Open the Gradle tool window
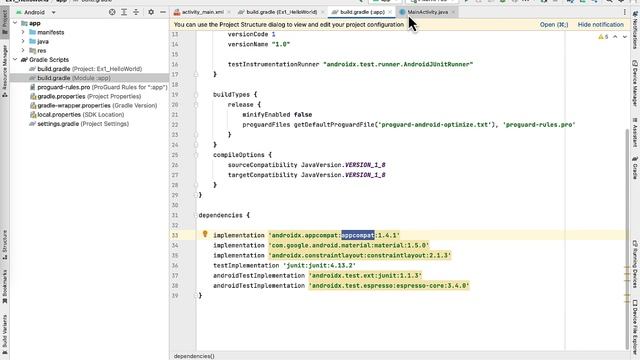640x360 pixels. pyautogui.click(x=635, y=168)
